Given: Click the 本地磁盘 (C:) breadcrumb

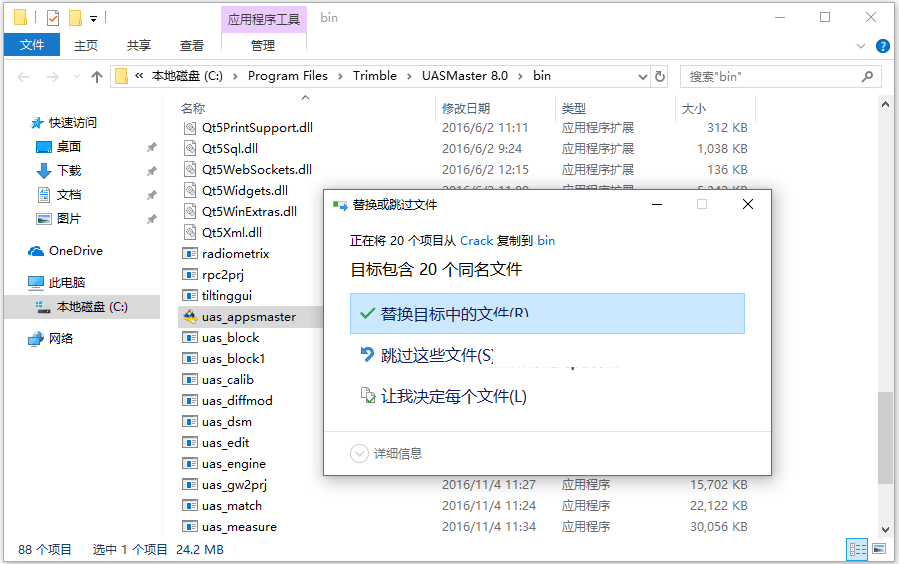Looking at the screenshot, I should (x=187, y=76).
